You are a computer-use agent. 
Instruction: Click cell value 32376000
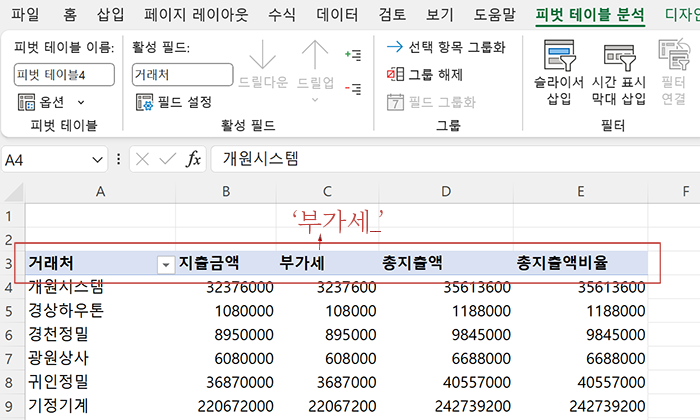[x=240, y=287]
